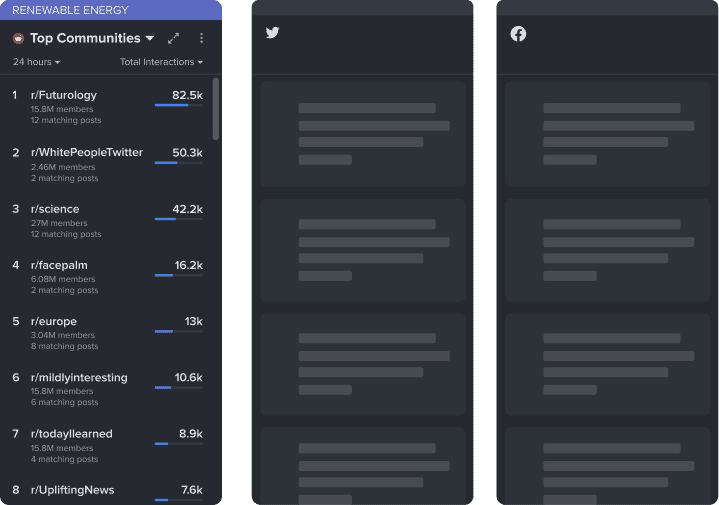
Task: Click the 16.2k value for r/facepalm
Action: 188,265
